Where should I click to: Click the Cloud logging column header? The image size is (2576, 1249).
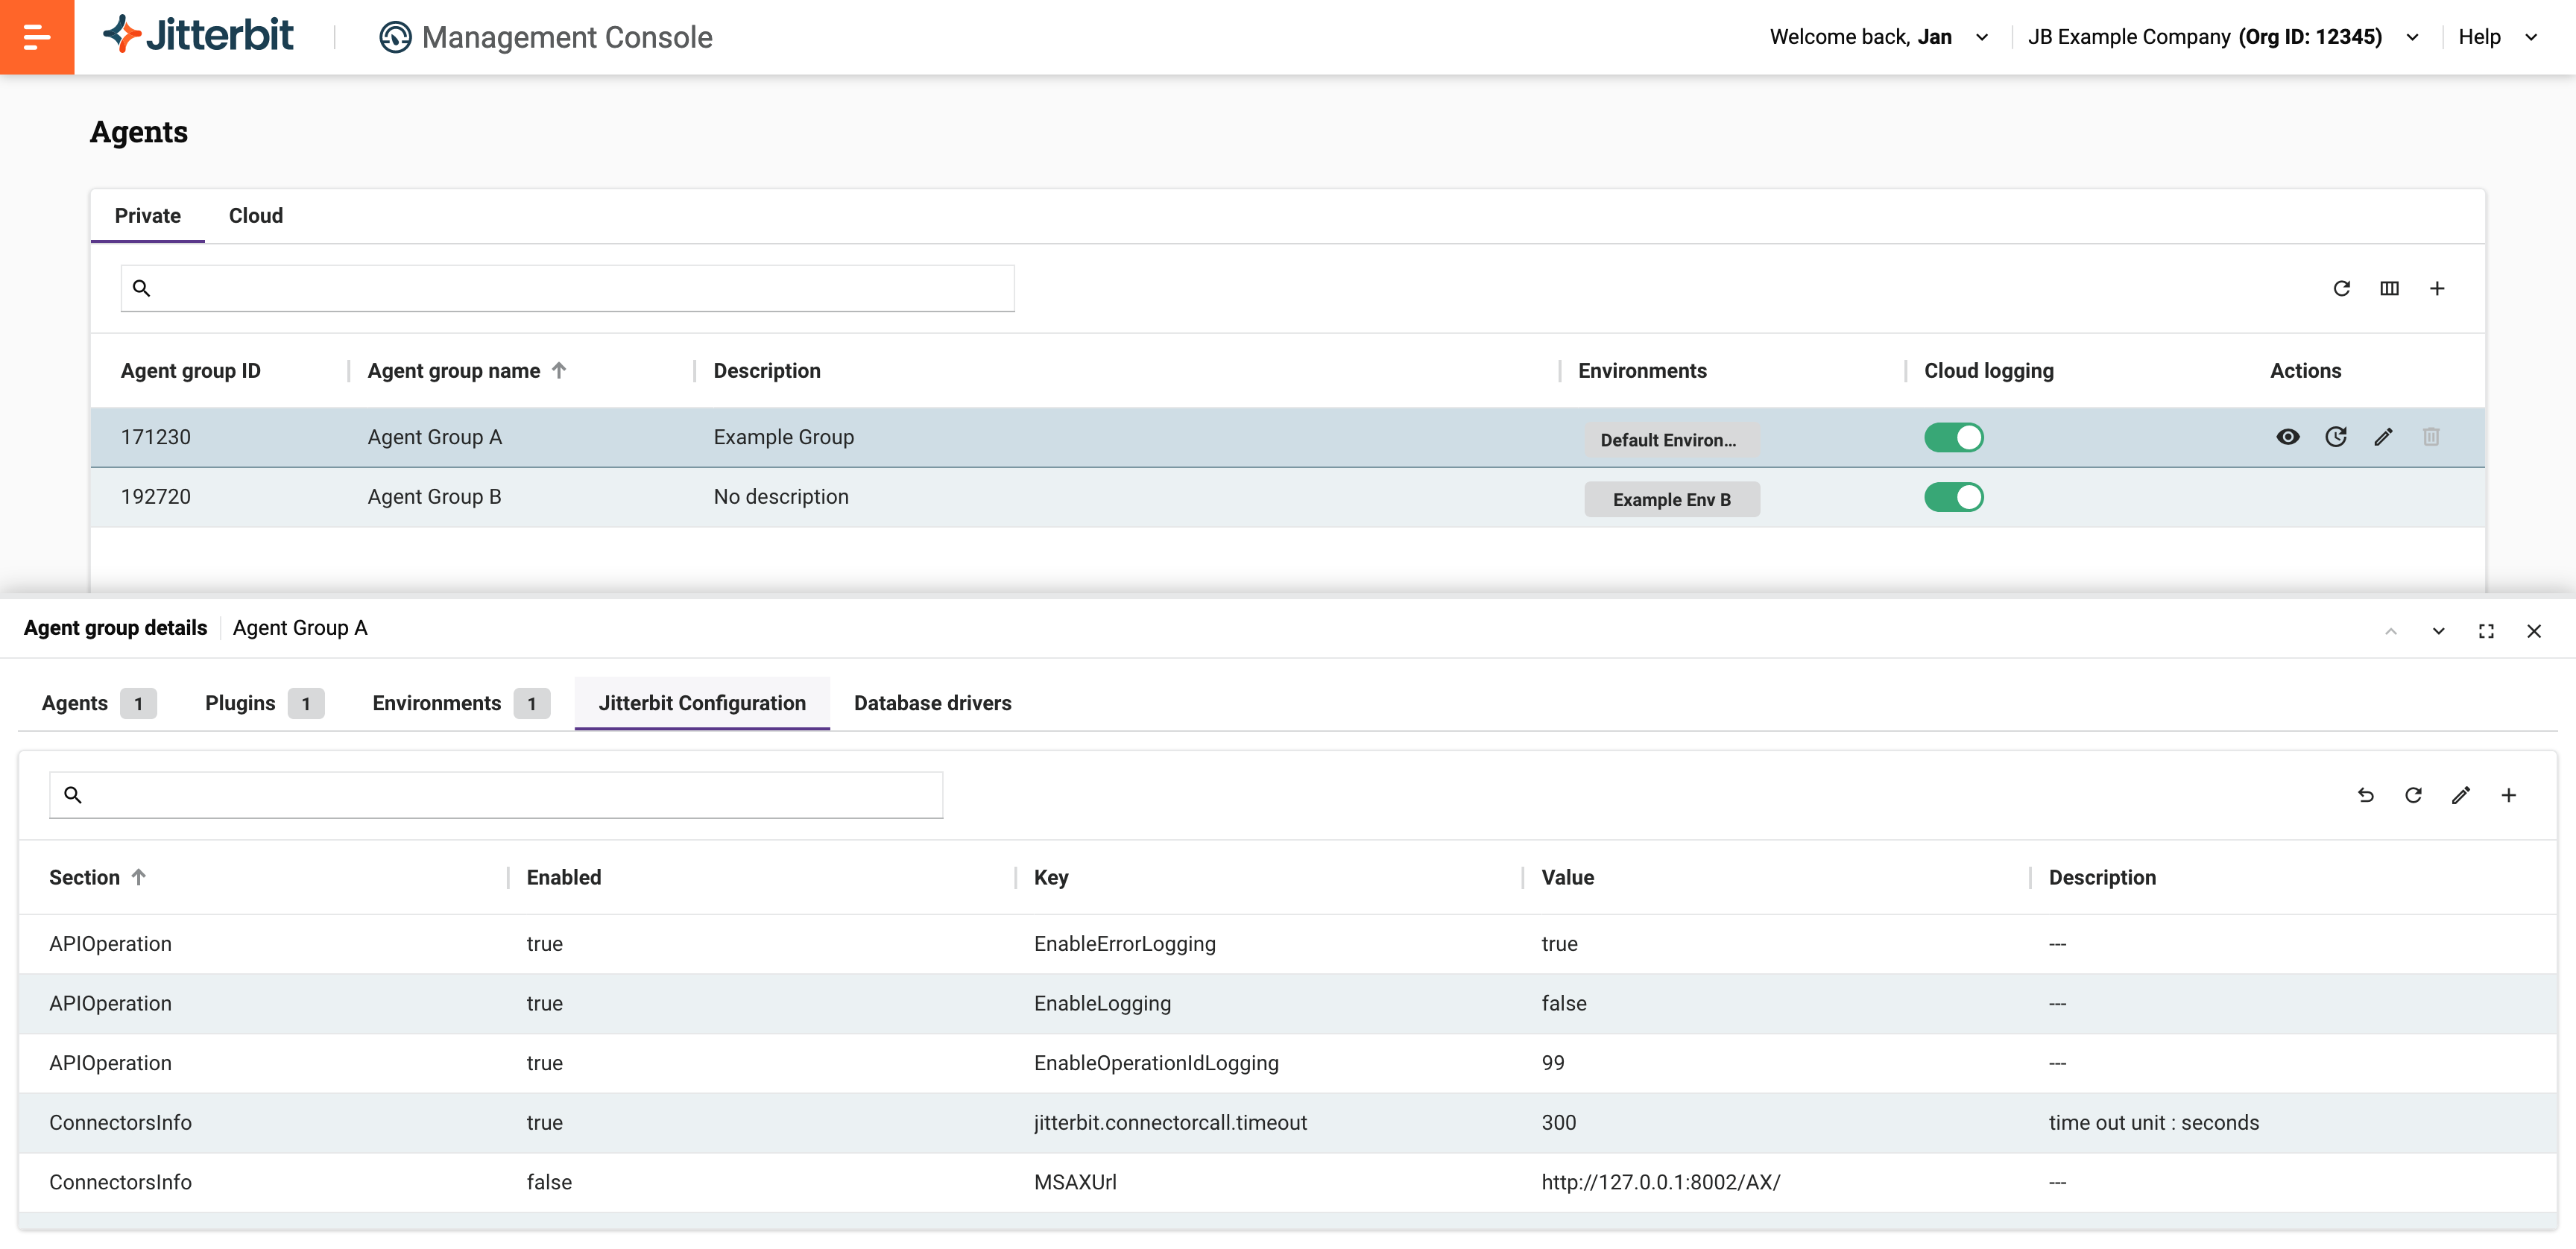click(x=1988, y=371)
